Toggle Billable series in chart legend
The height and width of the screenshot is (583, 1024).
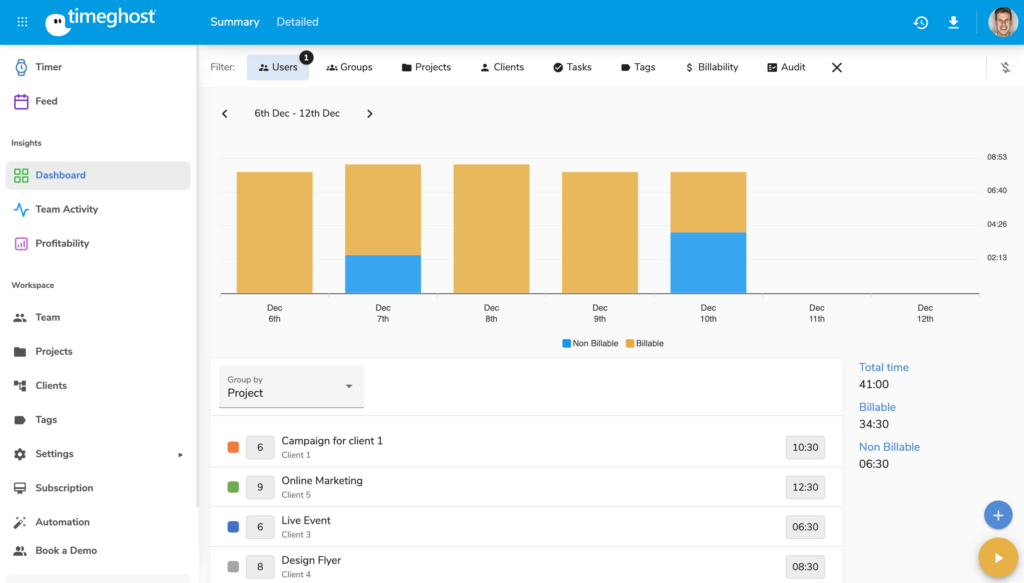(644, 343)
